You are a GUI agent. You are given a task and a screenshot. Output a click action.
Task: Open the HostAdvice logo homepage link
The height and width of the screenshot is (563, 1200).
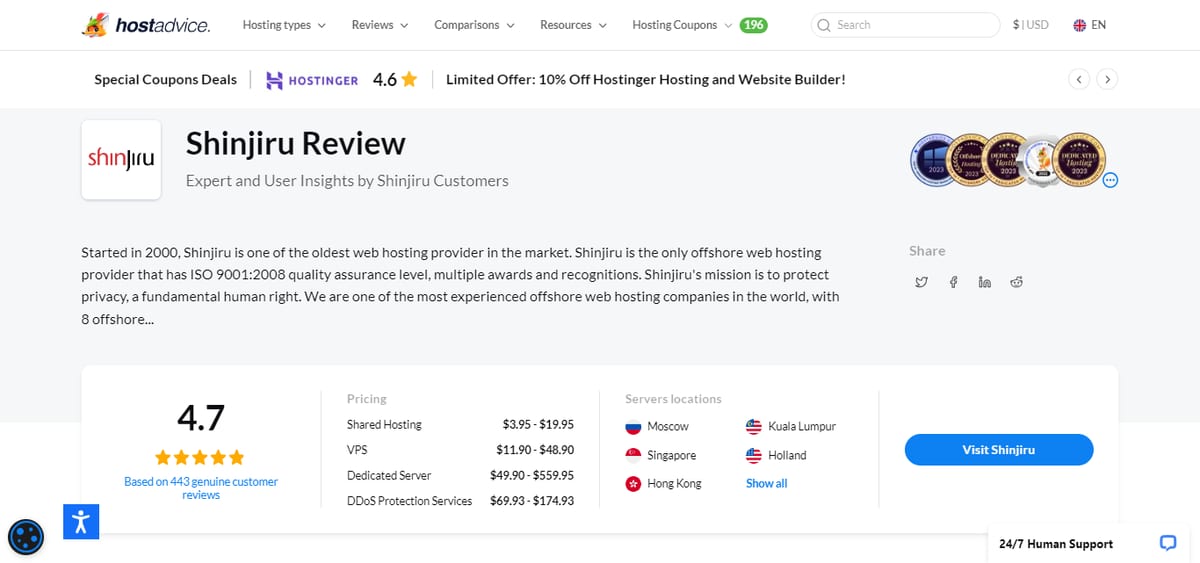coord(146,25)
